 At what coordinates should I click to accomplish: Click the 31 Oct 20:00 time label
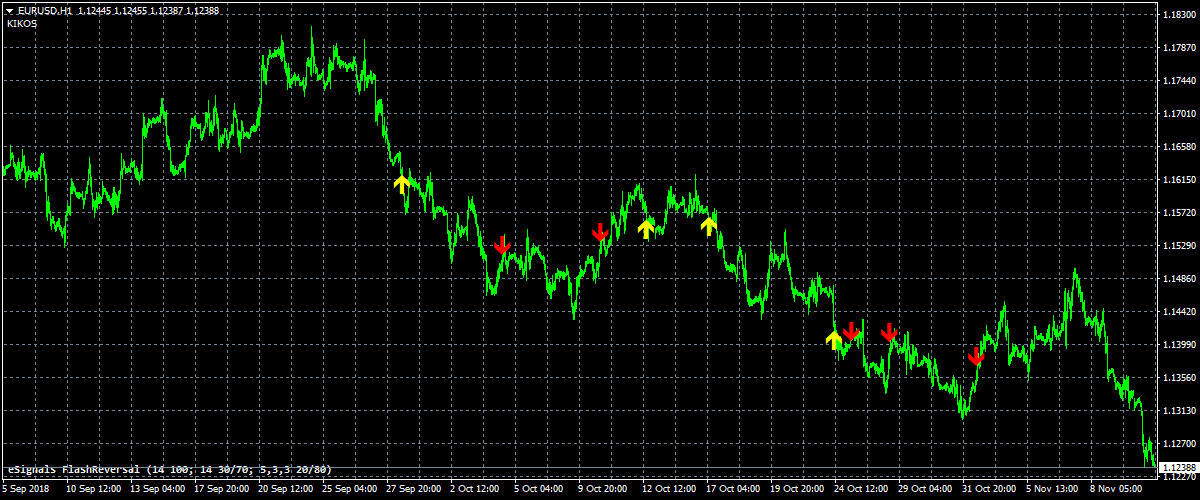990,490
